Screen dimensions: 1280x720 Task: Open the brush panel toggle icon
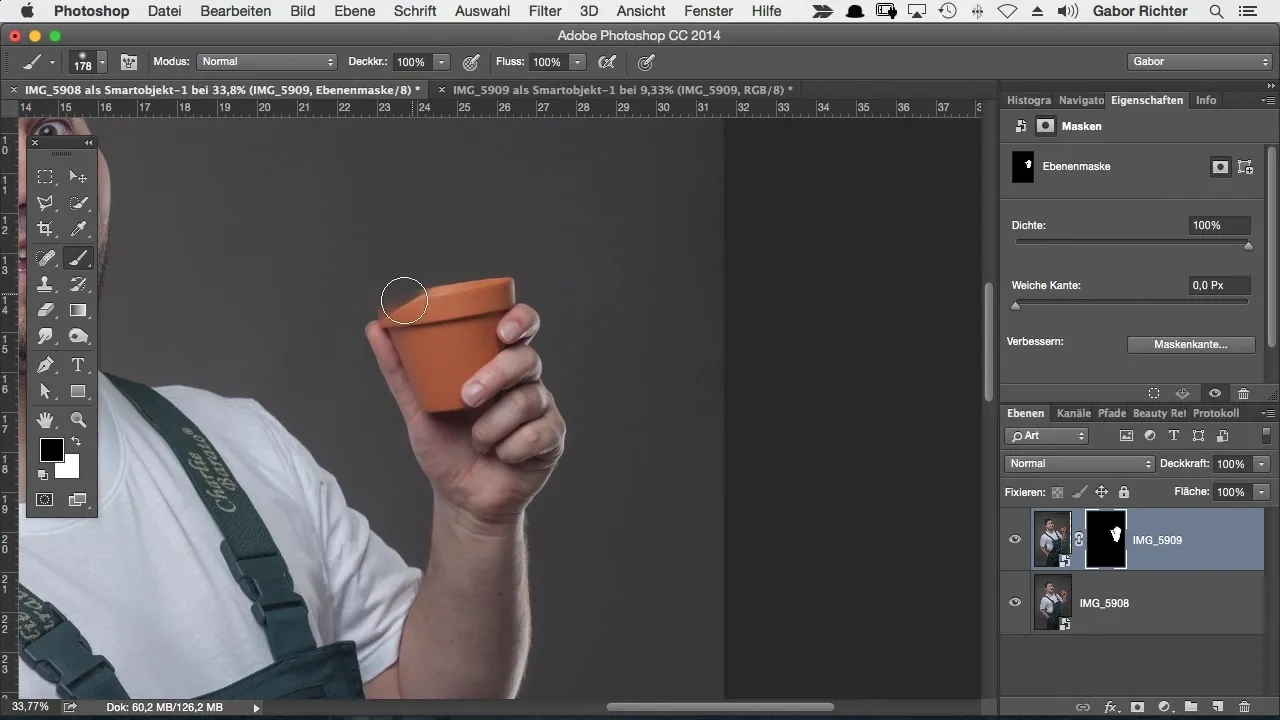tap(129, 62)
